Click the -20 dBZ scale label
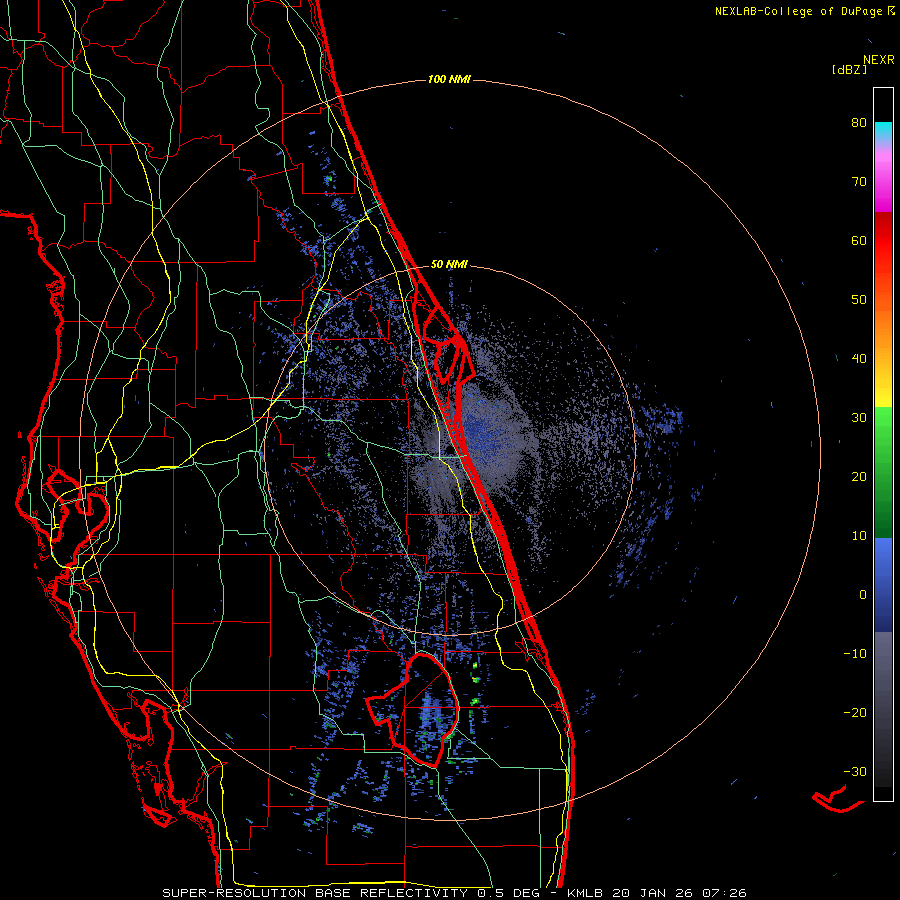Screen dimensions: 900x900 point(855,713)
